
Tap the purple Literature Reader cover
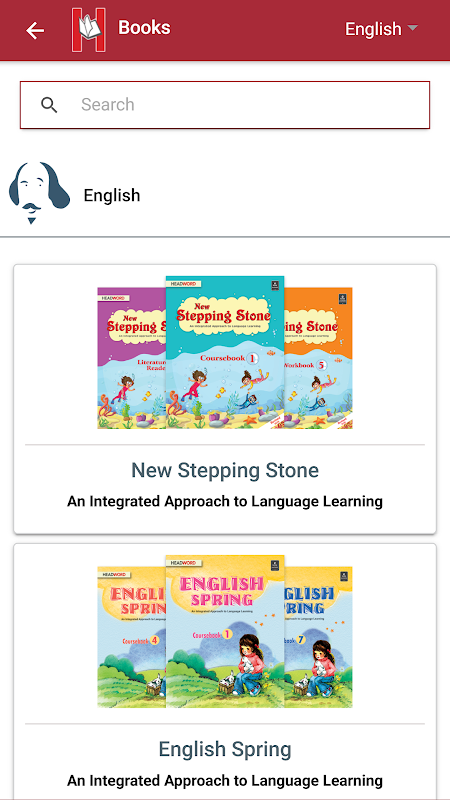pos(132,358)
